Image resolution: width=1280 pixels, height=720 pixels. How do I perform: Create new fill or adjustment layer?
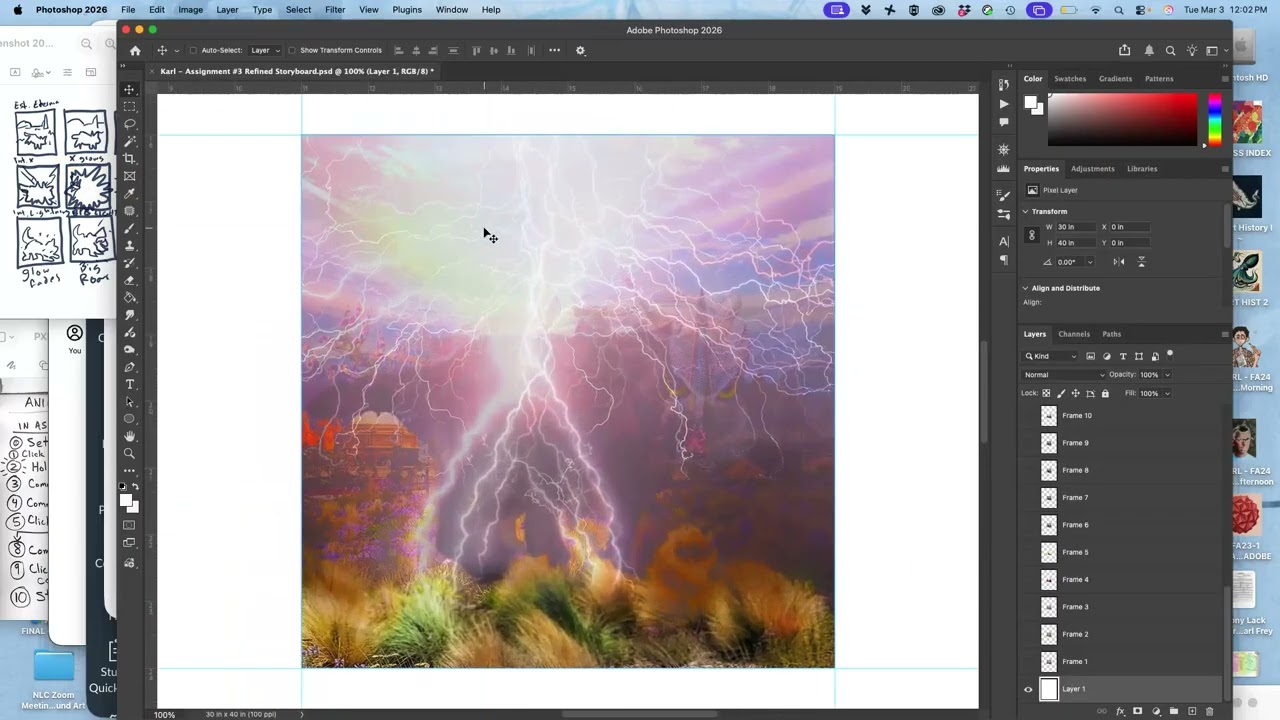(x=1156, y=711)
